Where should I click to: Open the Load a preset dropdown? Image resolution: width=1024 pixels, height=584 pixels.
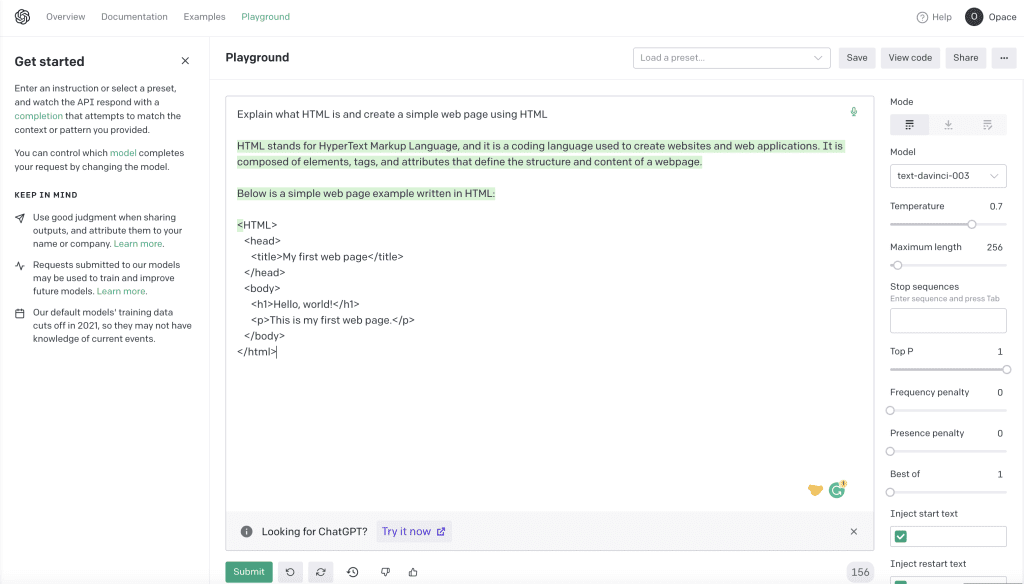pos(732,58)
